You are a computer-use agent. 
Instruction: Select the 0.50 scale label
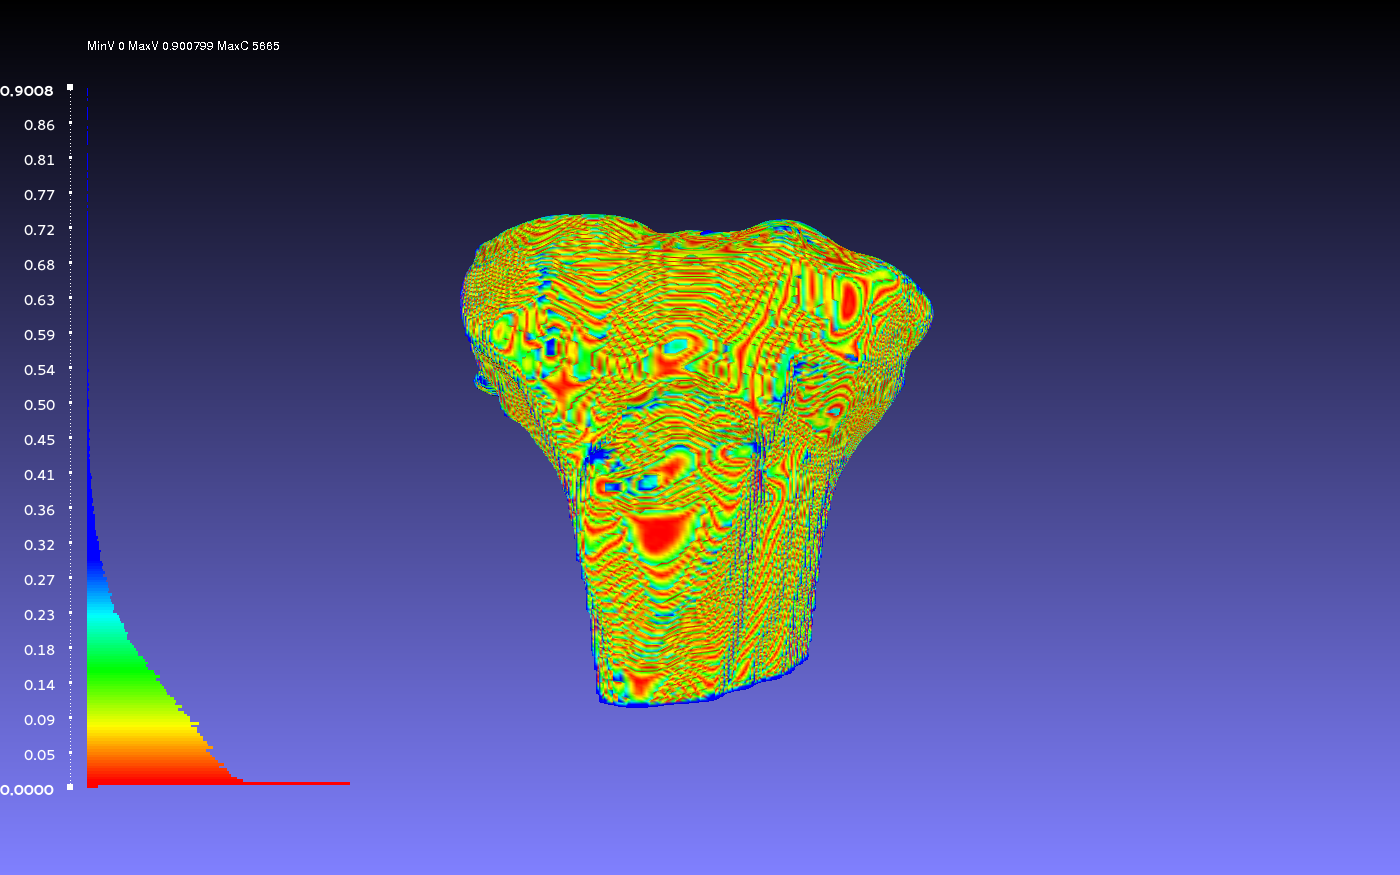coord(40,405)
